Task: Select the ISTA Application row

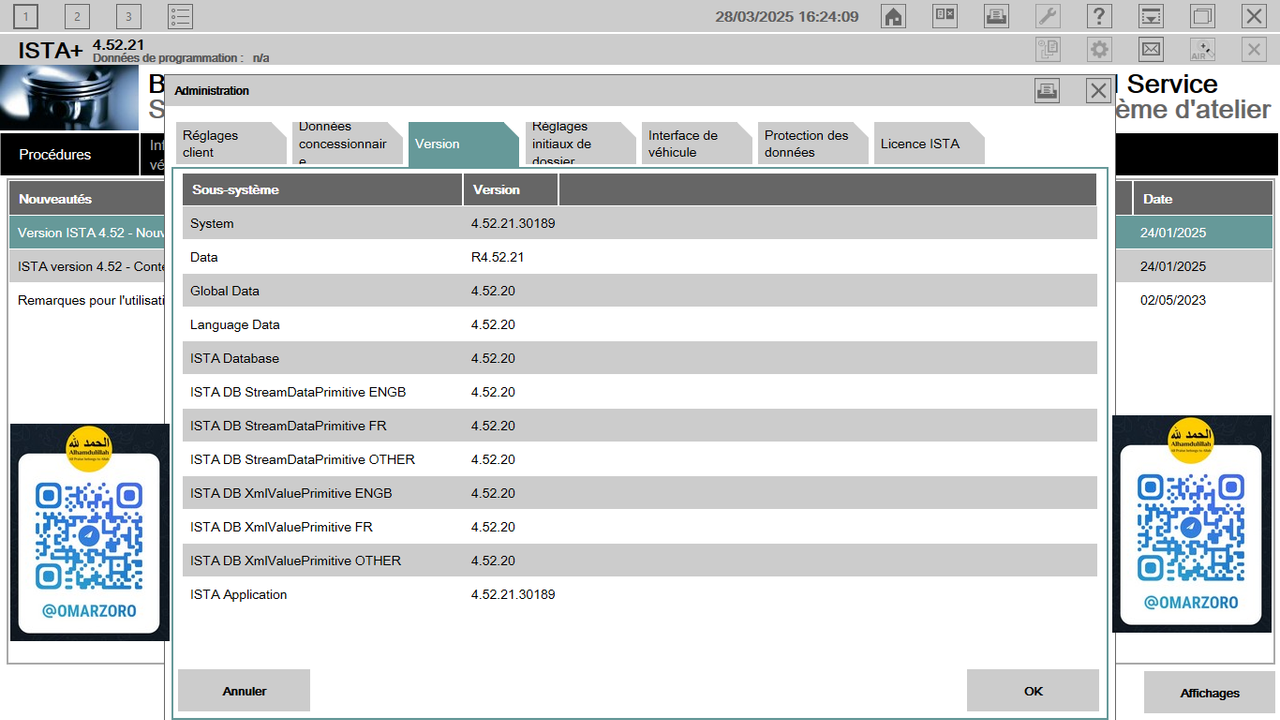Action: pos(640,594)
